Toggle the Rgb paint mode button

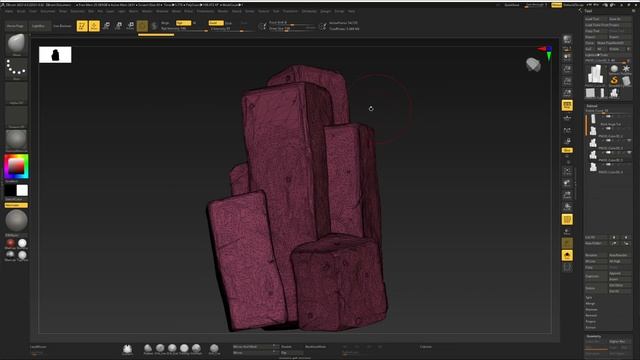[x=183, y=23]
